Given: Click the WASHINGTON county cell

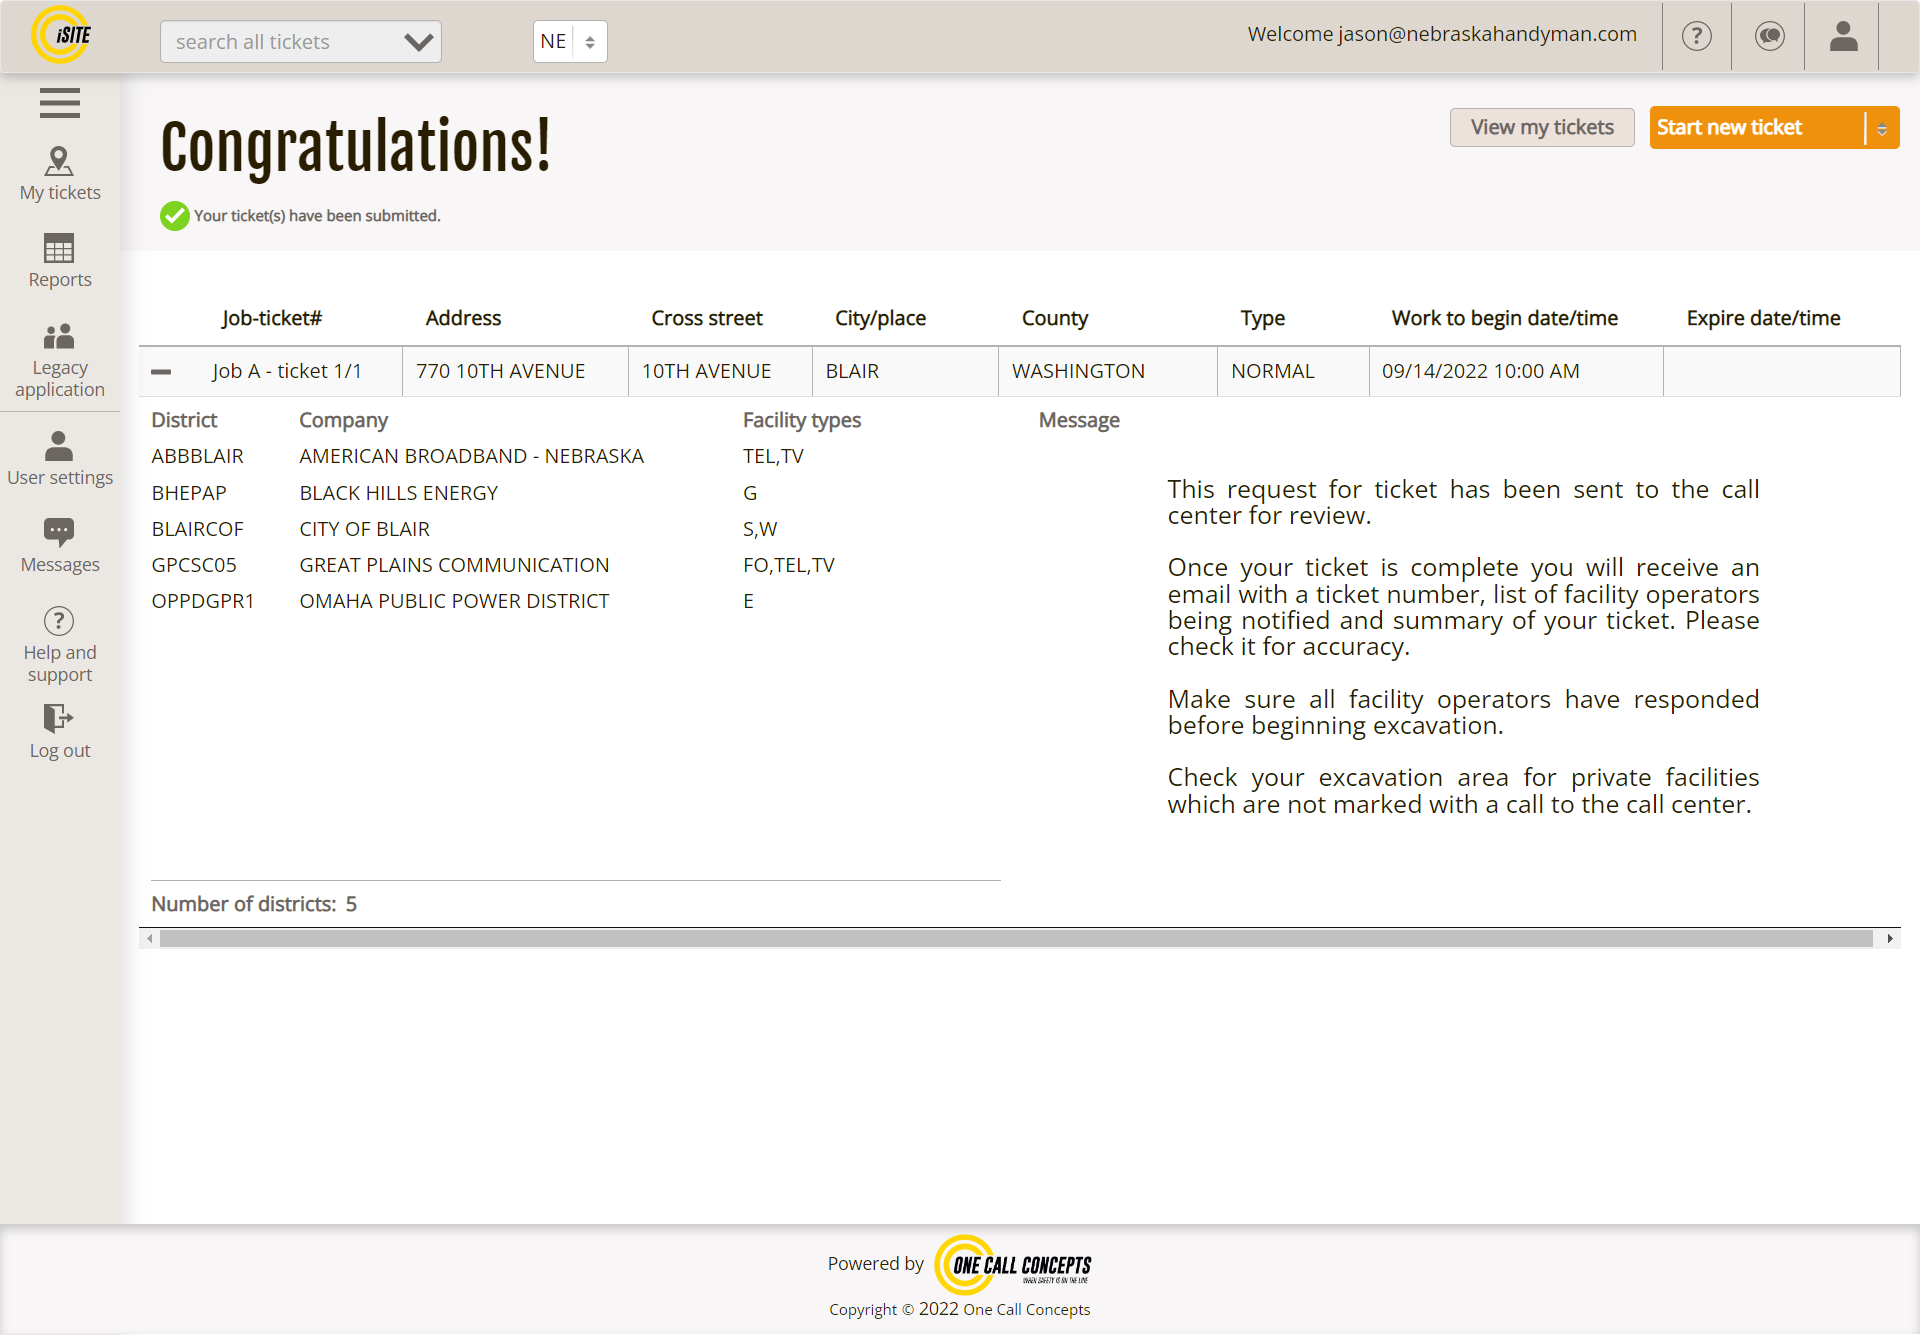Looking at the screenshot, I should 1108,371.
